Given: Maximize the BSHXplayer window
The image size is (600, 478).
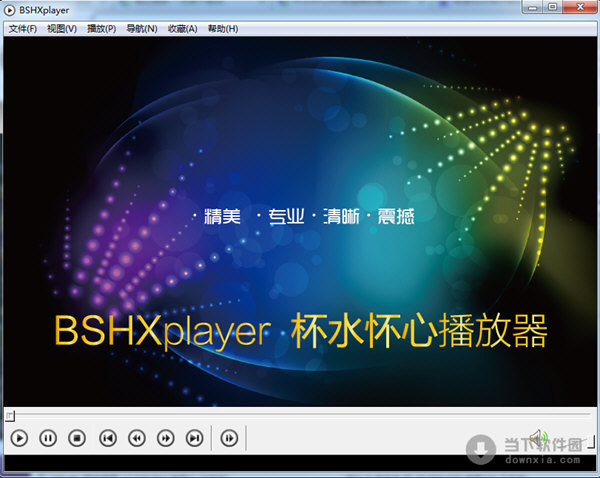Looking at the screenshot, I should [x=553, y=7].
